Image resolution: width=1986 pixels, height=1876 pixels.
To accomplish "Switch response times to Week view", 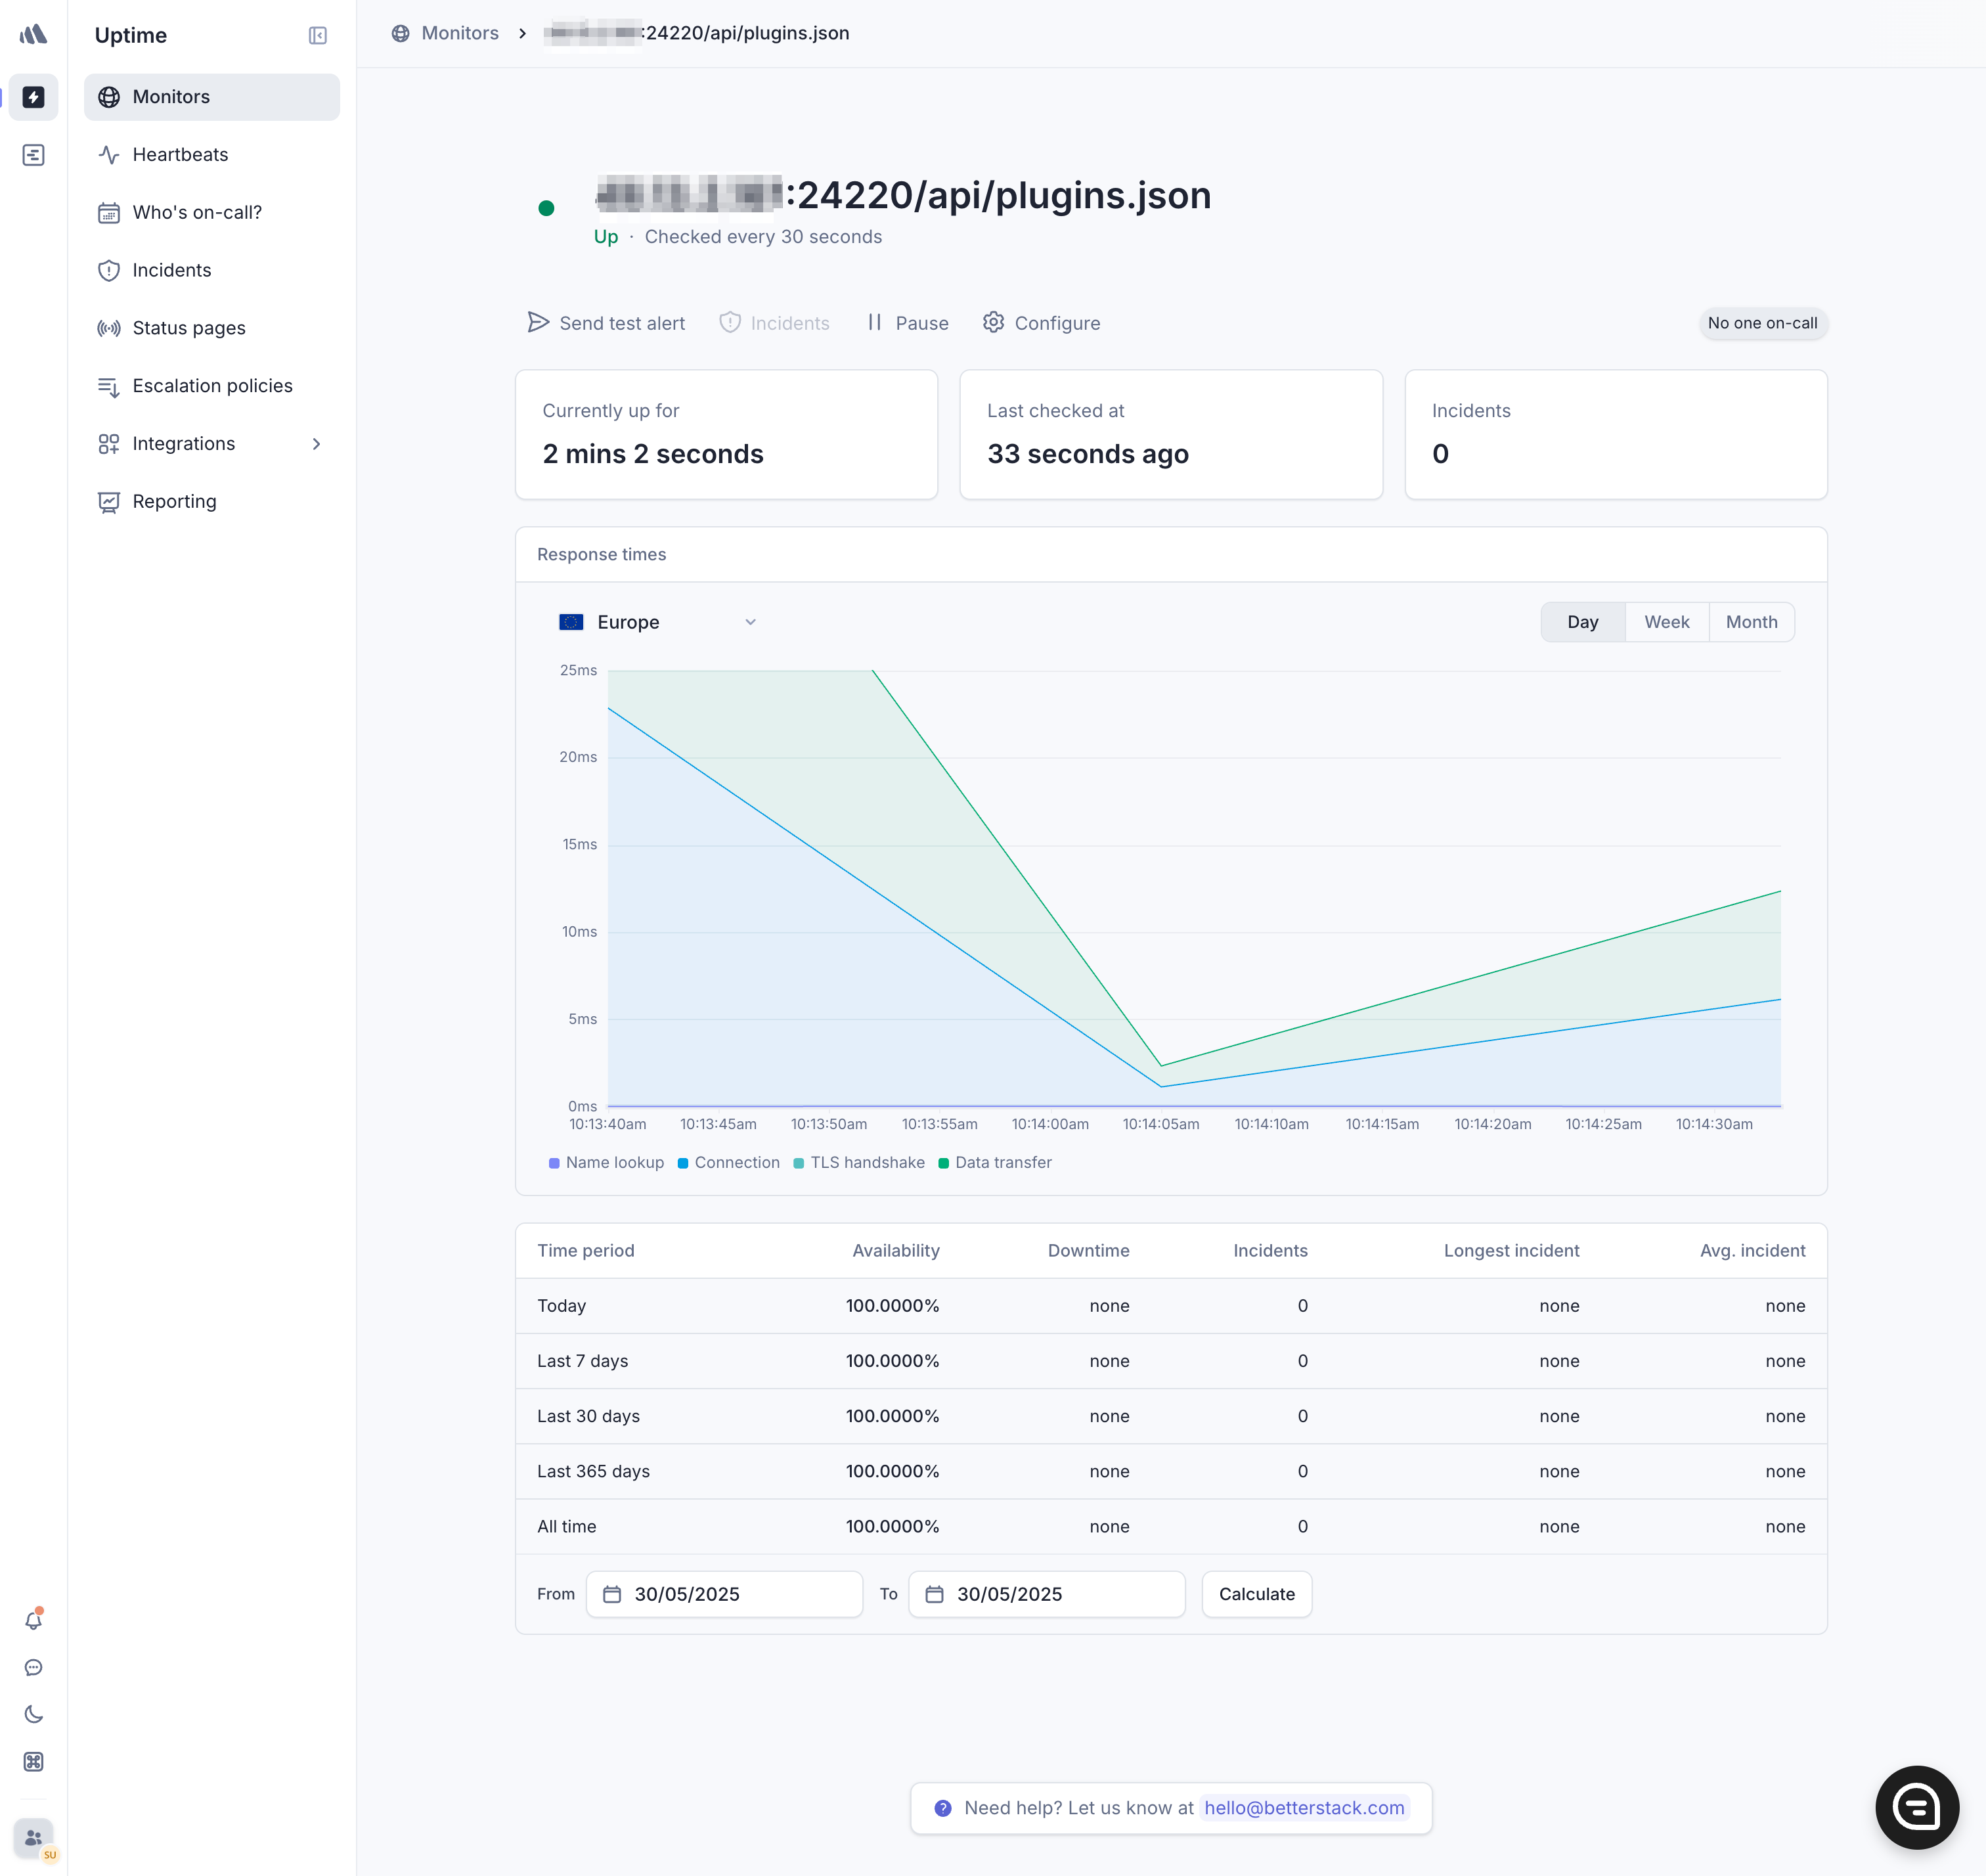I will tap(1666, 621).
